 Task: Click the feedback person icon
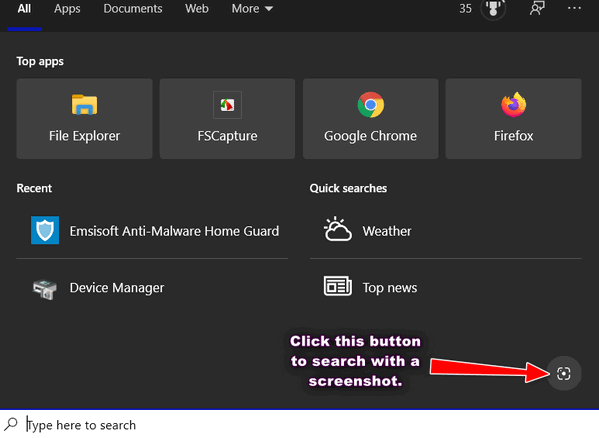537,8
